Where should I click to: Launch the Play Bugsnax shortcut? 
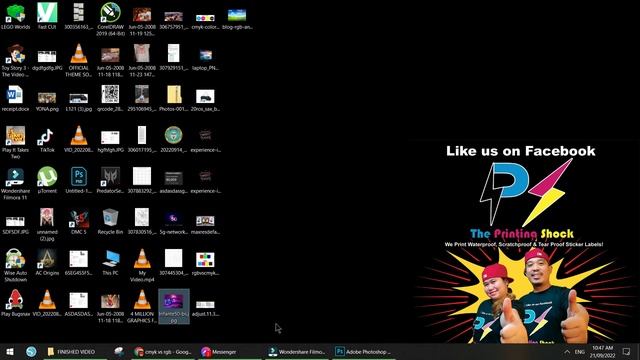pyautogui.click(x=16, y=303)
